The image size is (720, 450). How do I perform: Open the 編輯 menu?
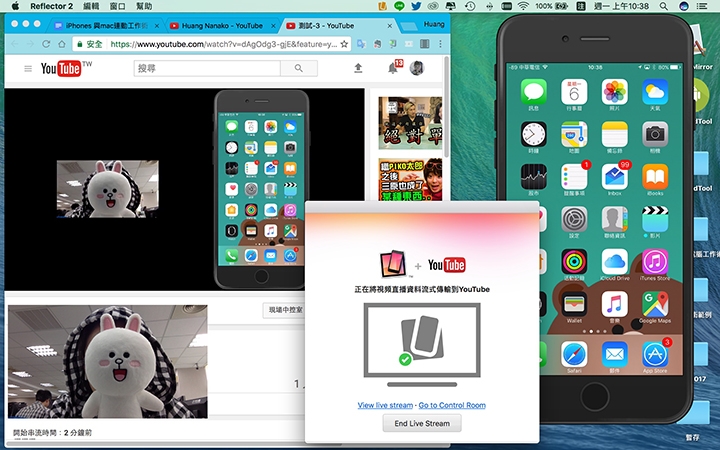[x=91, y=6]
